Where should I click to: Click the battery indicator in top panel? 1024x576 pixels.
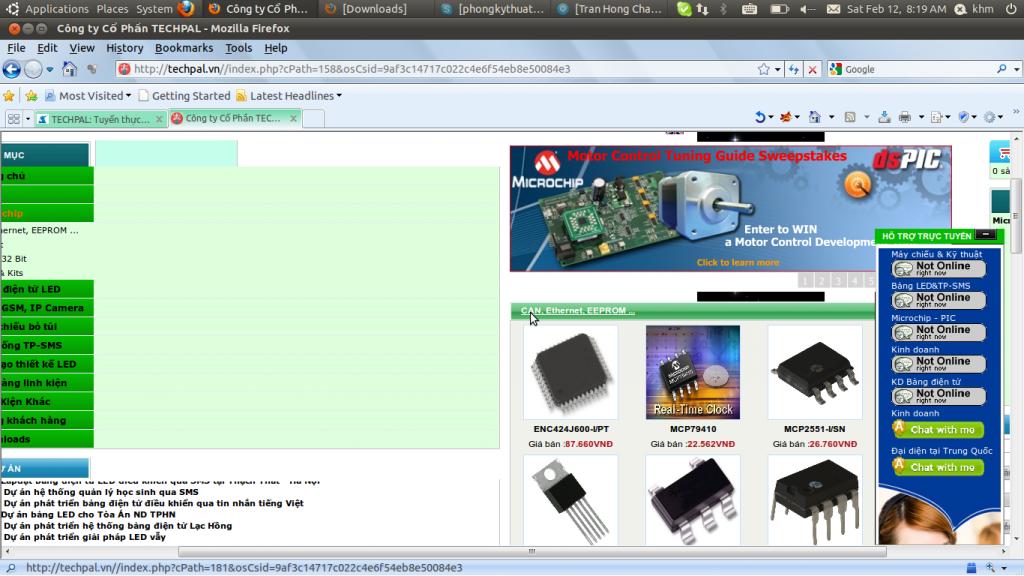[x=778, y=9]
